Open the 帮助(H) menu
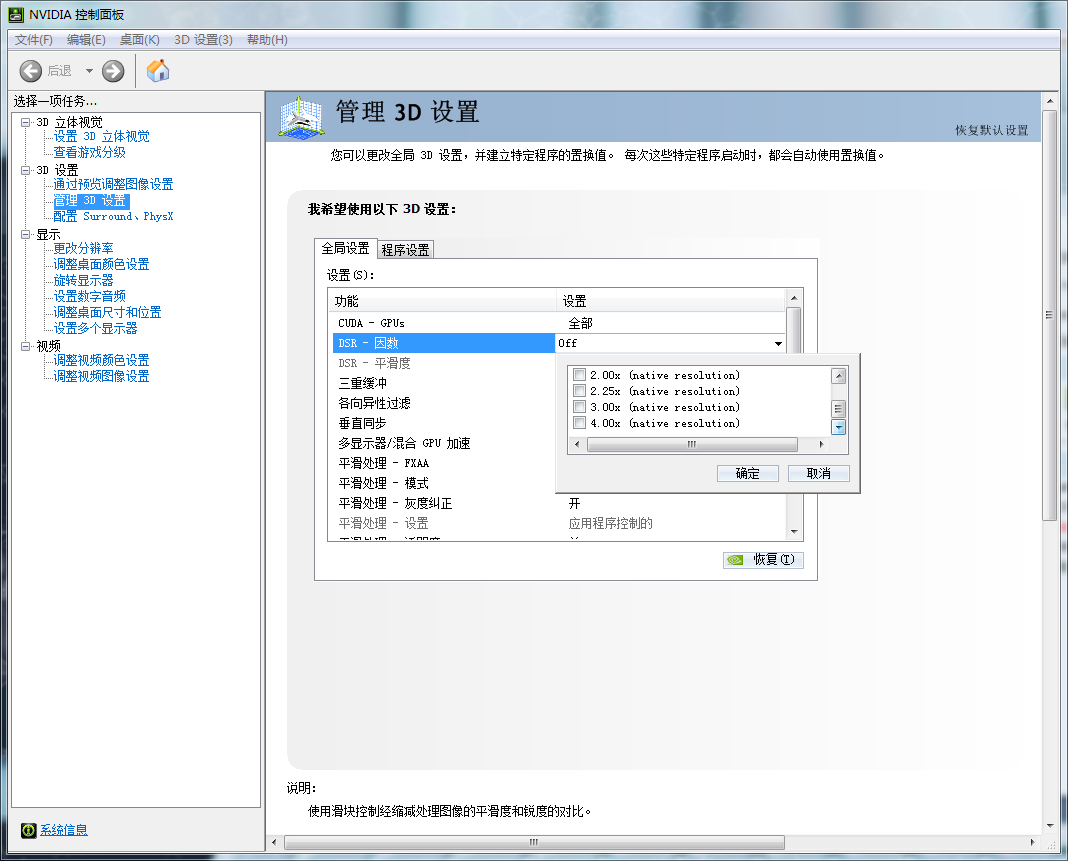Image resolution: width=1068 pixels, height=861 pixels. pyautogui.click(x=267, y=40)
